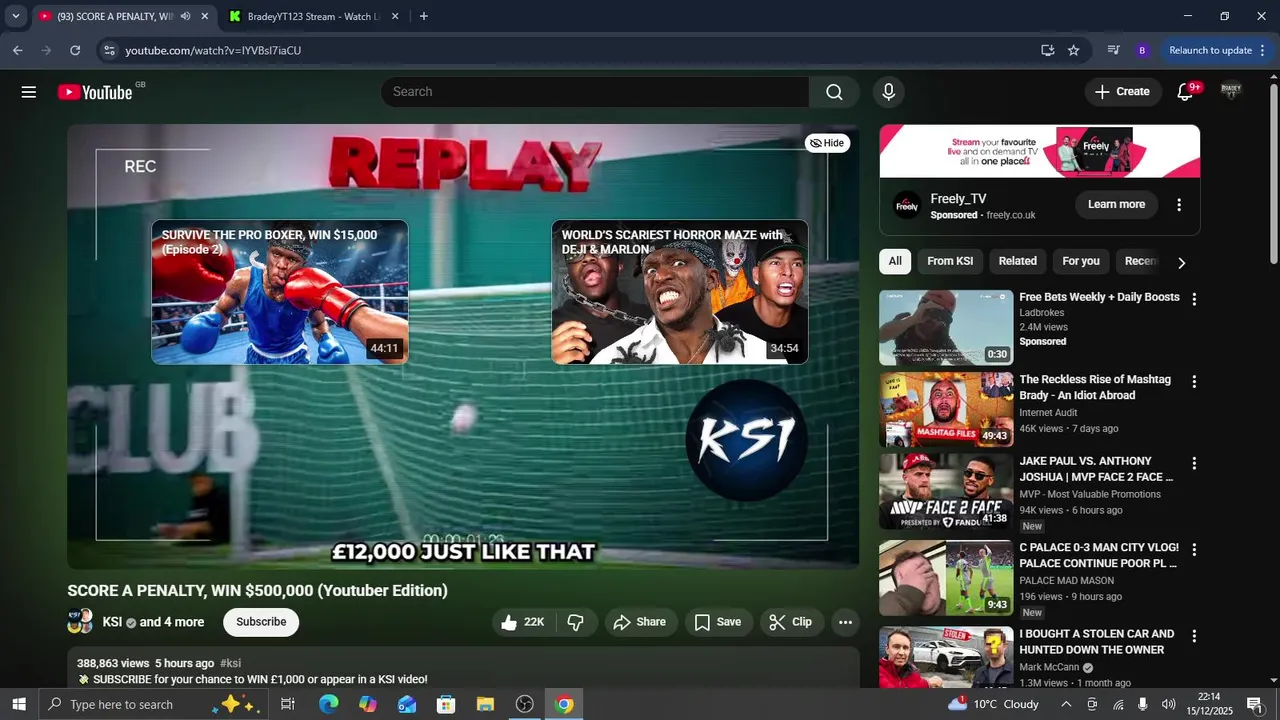Open Windows Start menu

pos(19,704)
